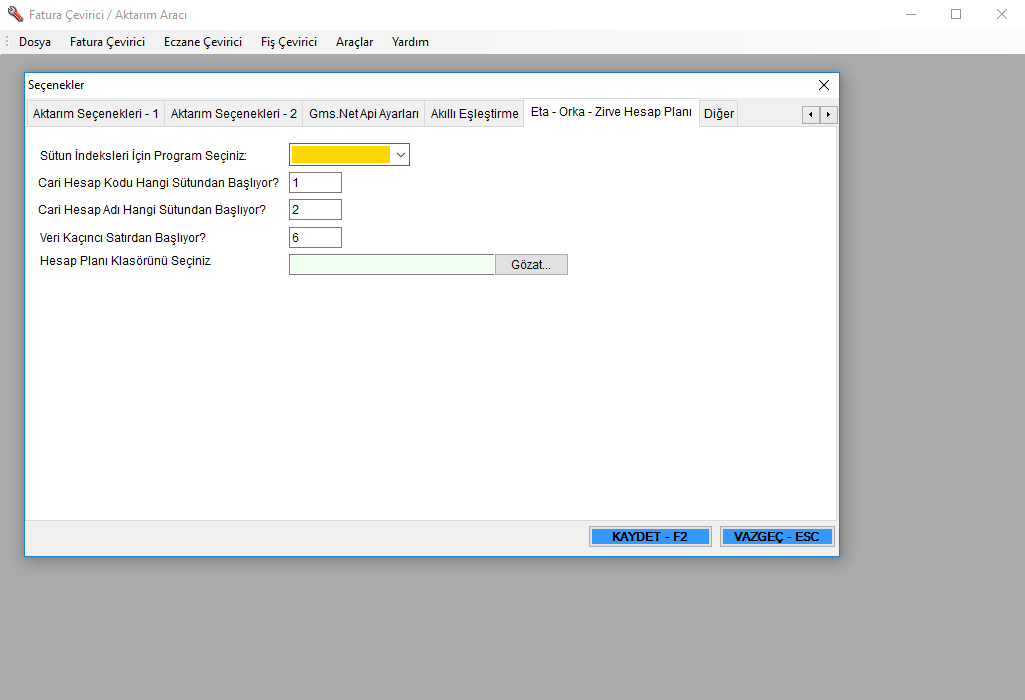Open the Gms.Net Api Ayarları tab
Screen dimensions: 1025x700
pos(363,114)
